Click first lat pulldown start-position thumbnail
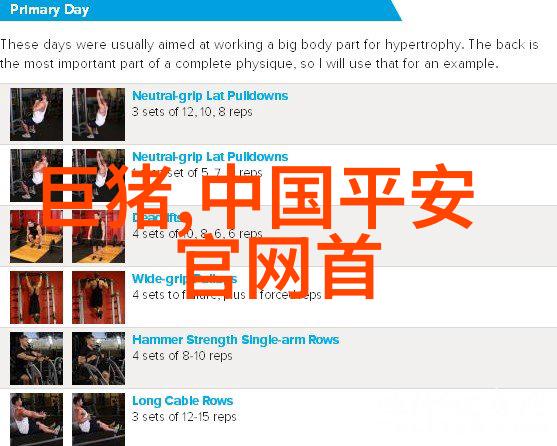Viewport: 557px width, 446px height. [x=37, y=114]
